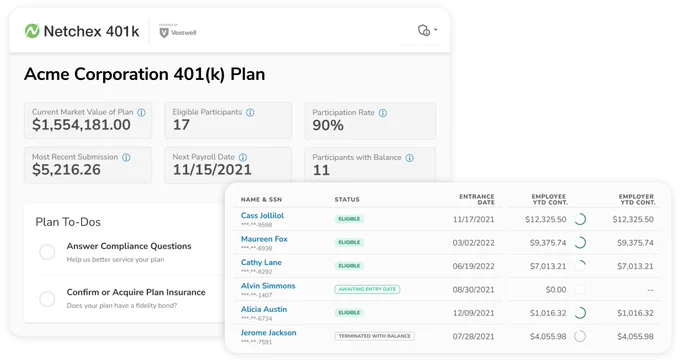Click the Acme Corporation 401(k) Plan title
This screenshot has width=680, height=363.
(144, 75)
